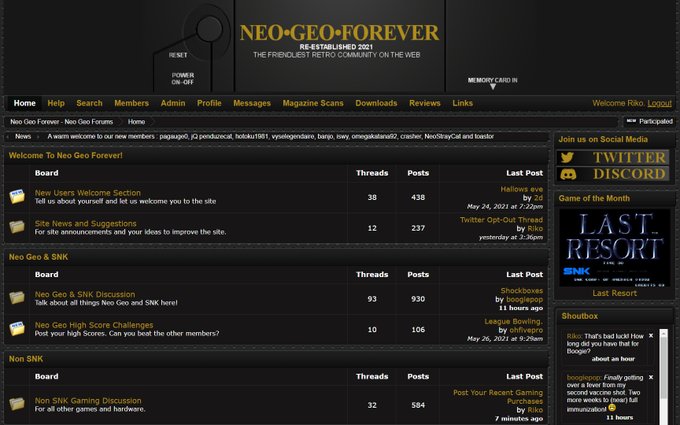Click the Welcome To Neo Geo Forever! category header
Image resolution: width=680 pixels, height=425 pixels.
65,155
